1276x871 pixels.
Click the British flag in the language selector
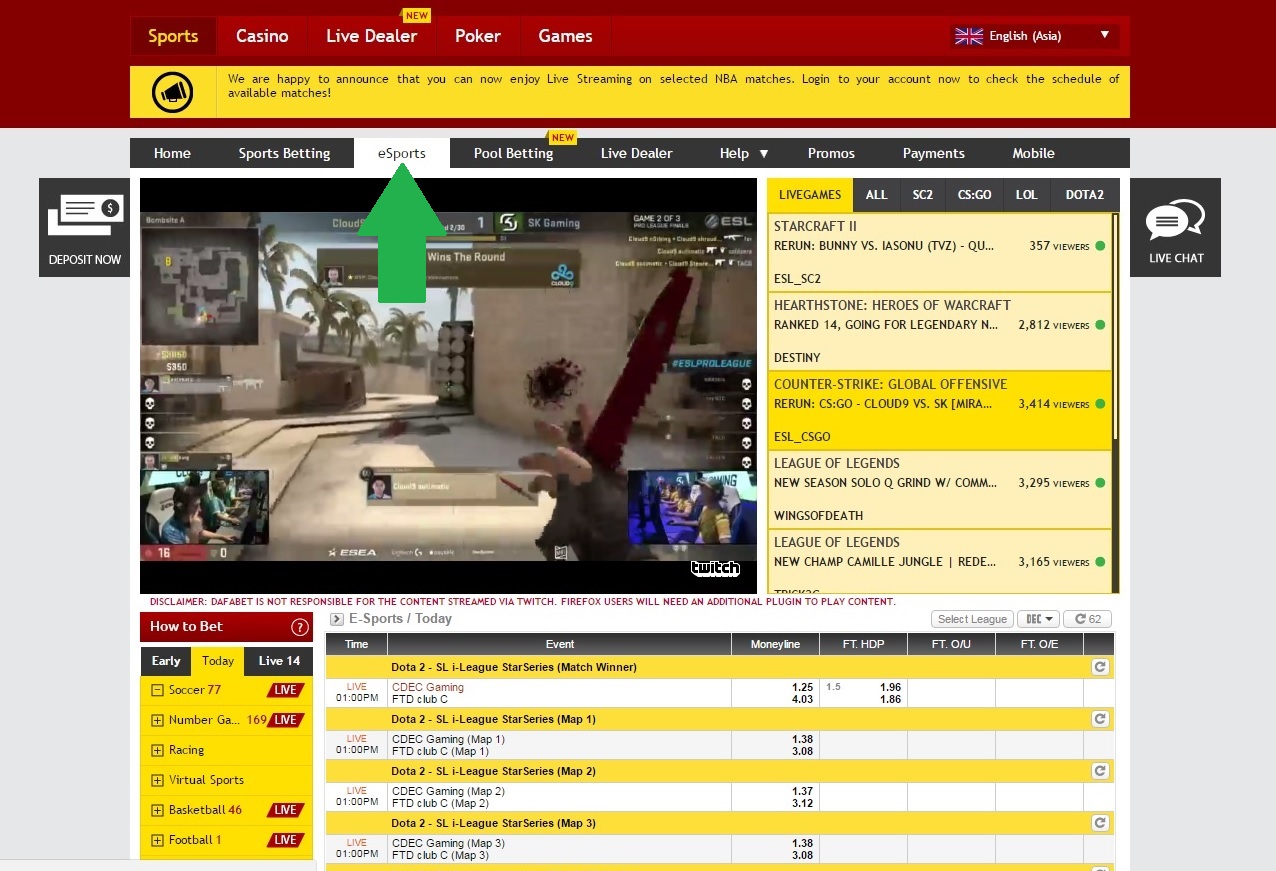[967, 35]
